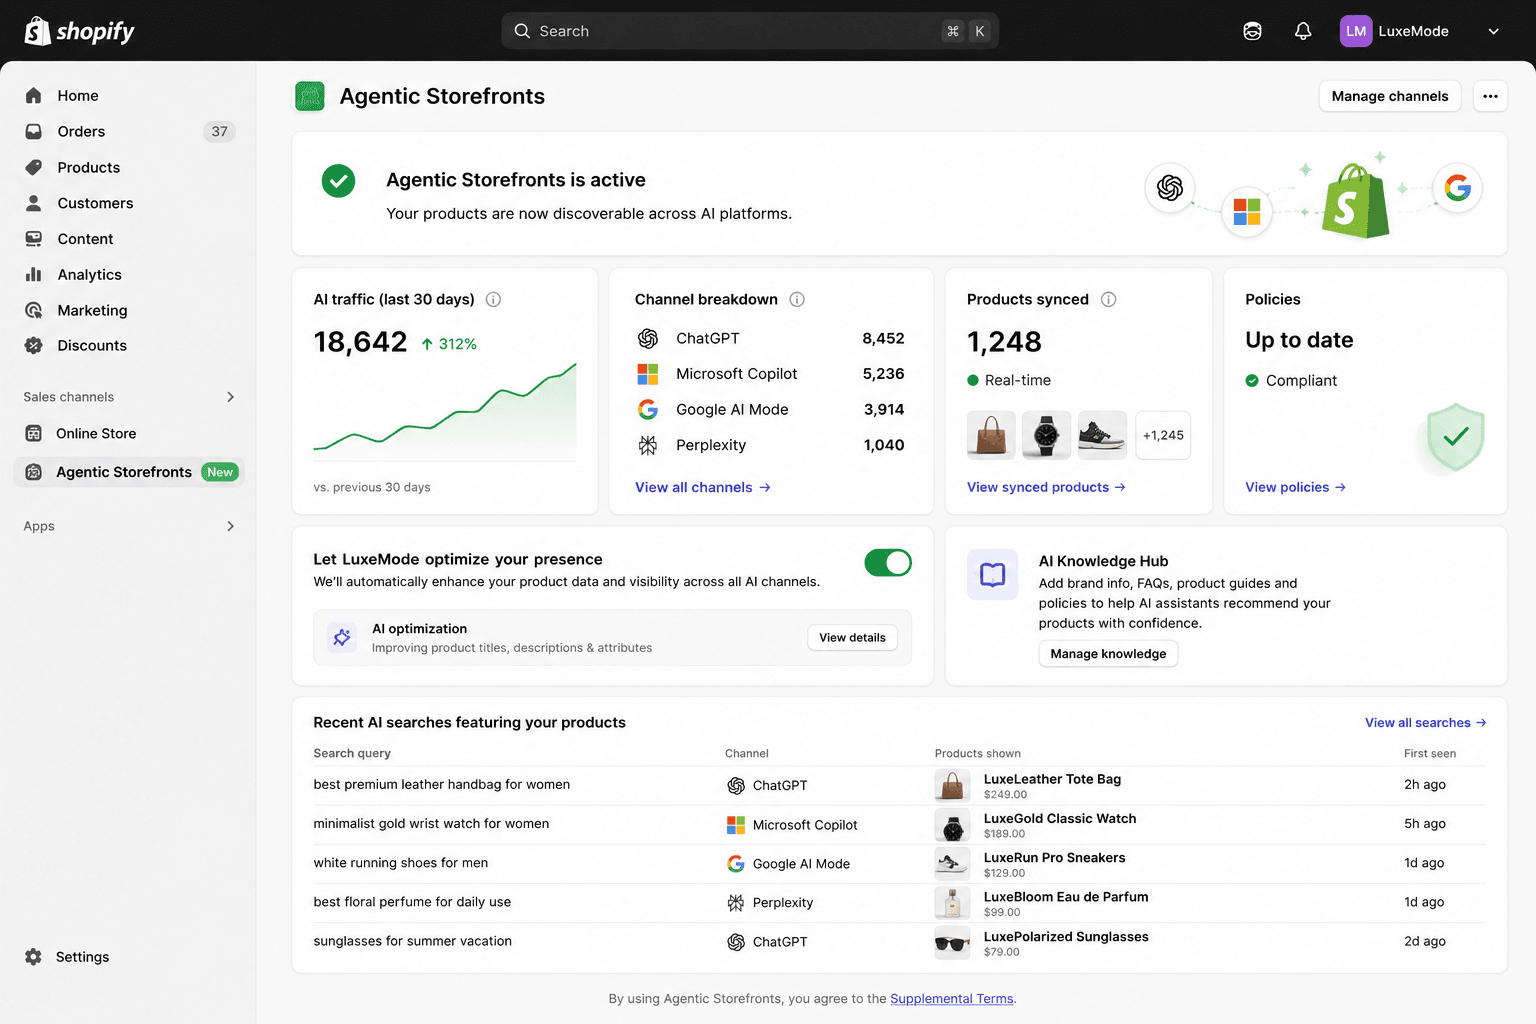This screenshot has width=1536, height=1024.
Task: Click LuxeRun Pro Sneakers product name
Action: coord(1054,858)
